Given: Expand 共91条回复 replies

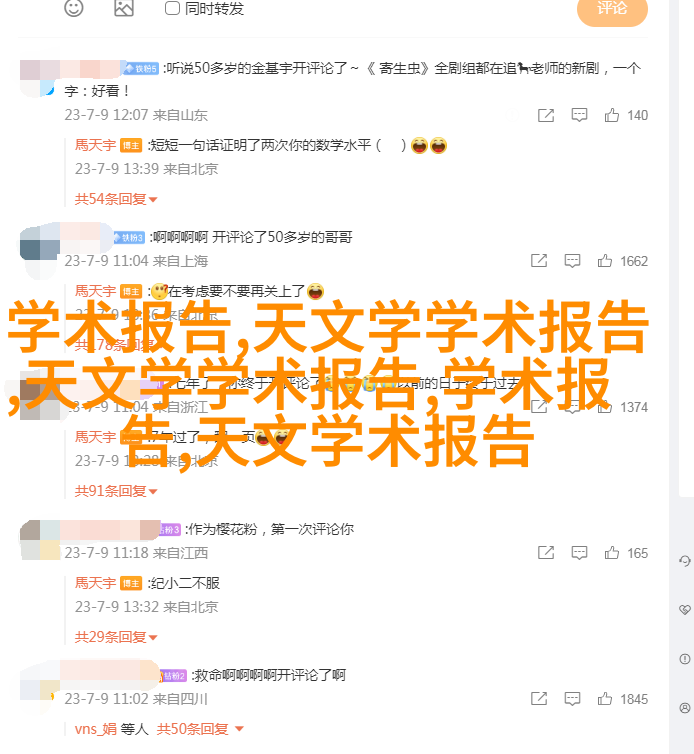Looking at the screenshot, I should (116, 491).
